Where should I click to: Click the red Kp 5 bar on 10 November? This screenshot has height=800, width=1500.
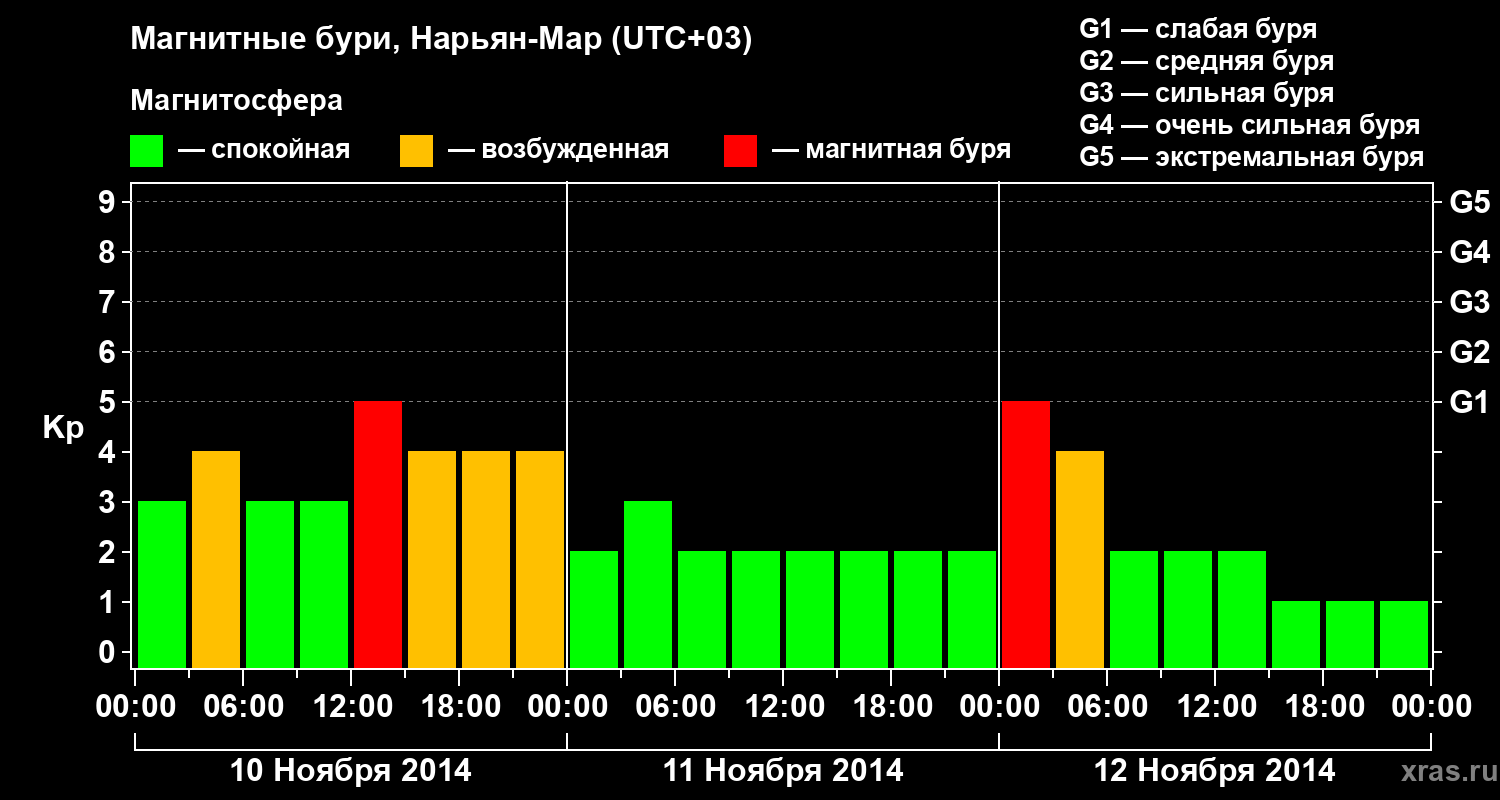pyautogui.click(x=378, y=535)
